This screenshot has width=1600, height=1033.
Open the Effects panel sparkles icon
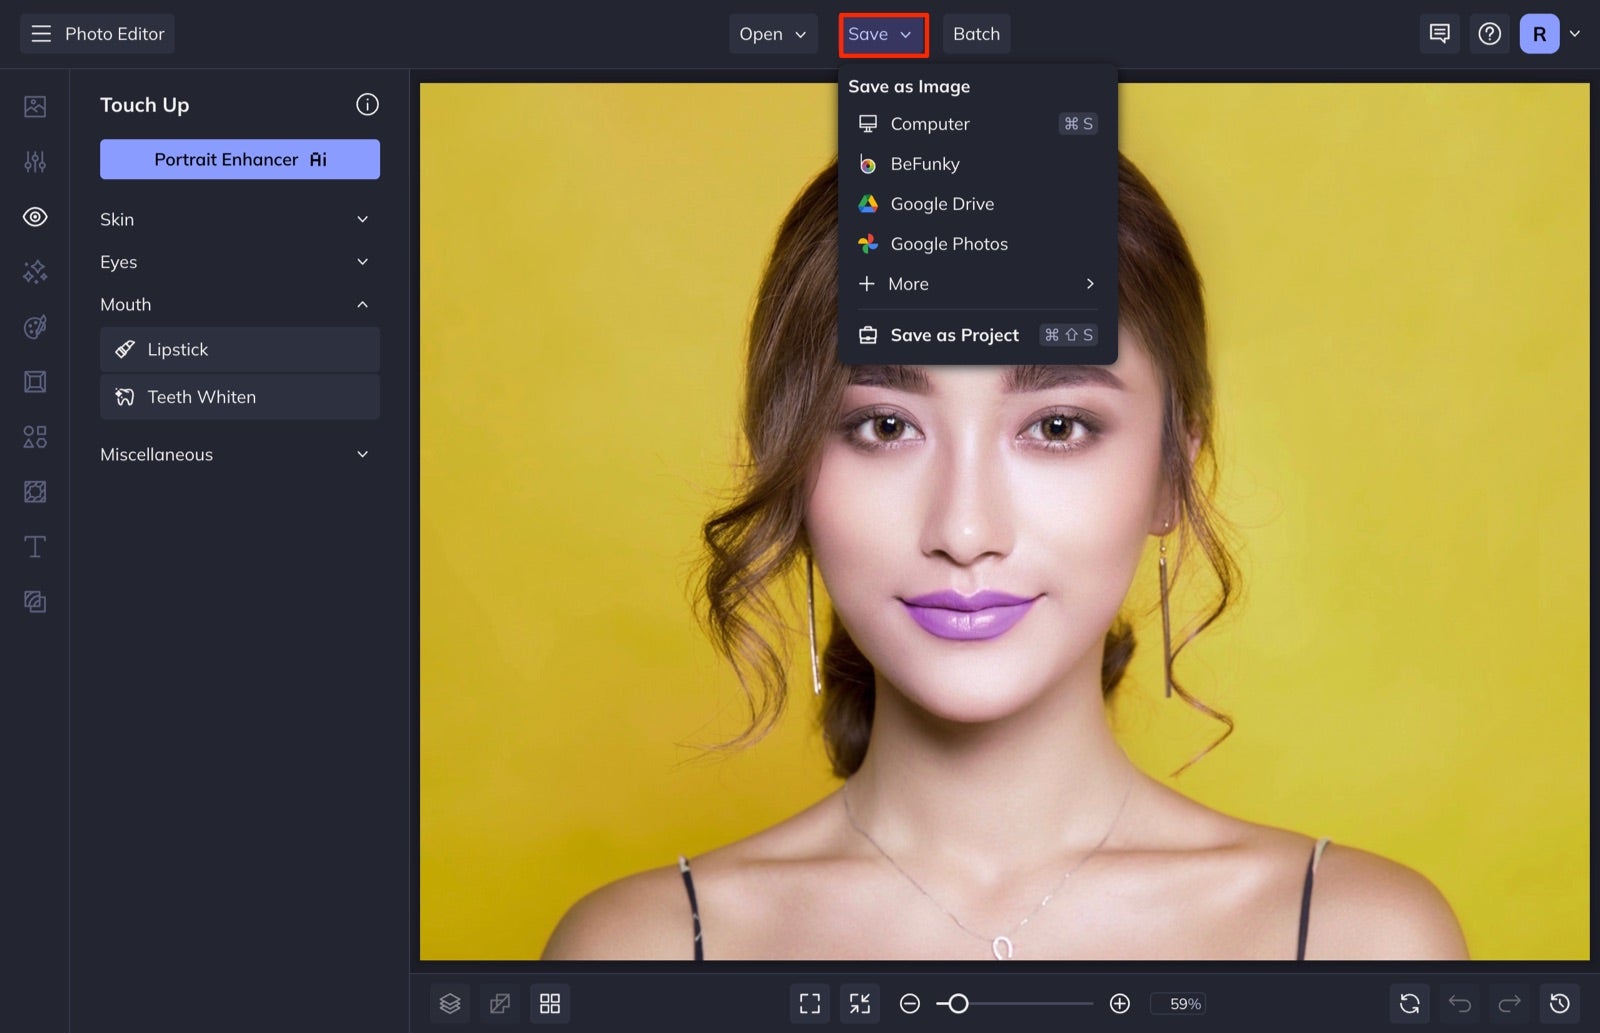(x=34, y=271)
